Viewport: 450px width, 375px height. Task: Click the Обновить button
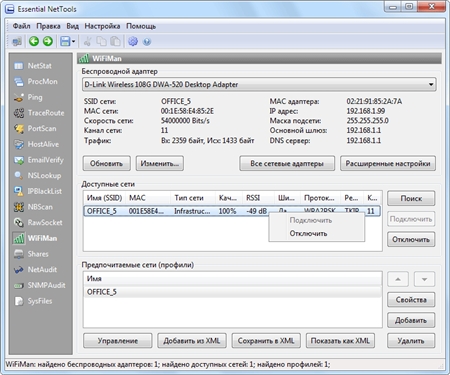[106, 163]
